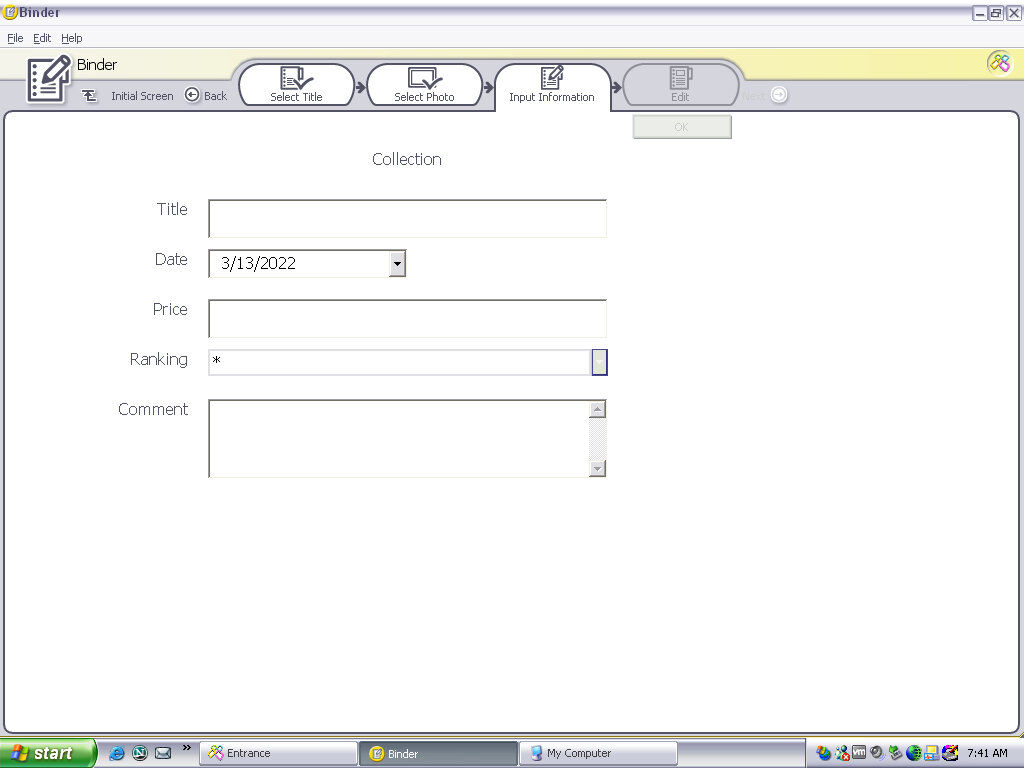Switch to the Select Photo step tab
1024x768 pixels.
(424, 85)
